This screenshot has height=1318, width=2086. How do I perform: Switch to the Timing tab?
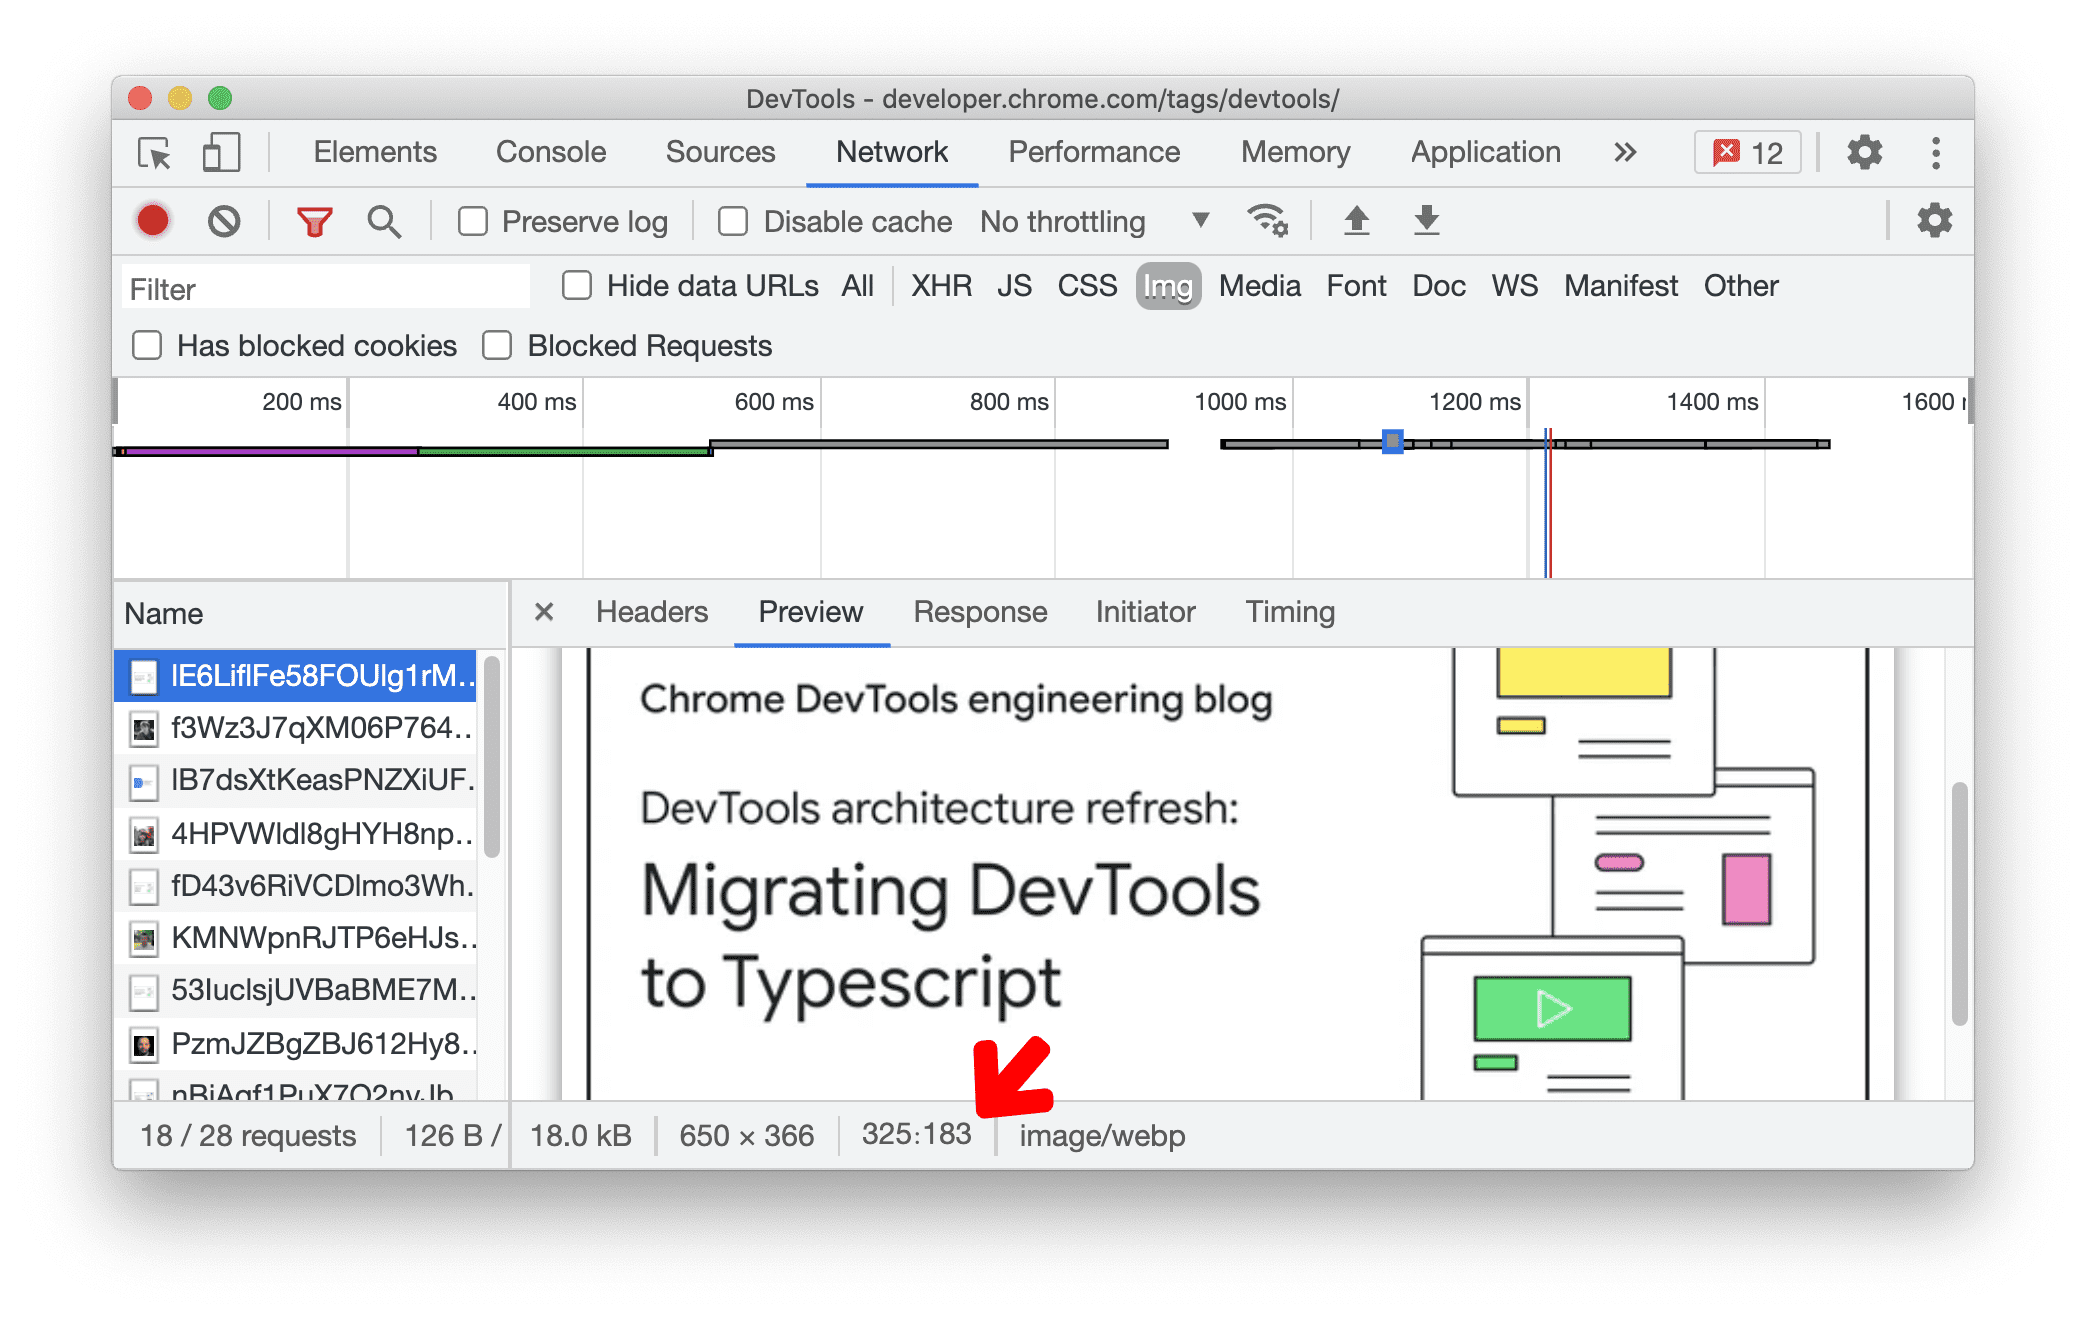[1287, 613]
